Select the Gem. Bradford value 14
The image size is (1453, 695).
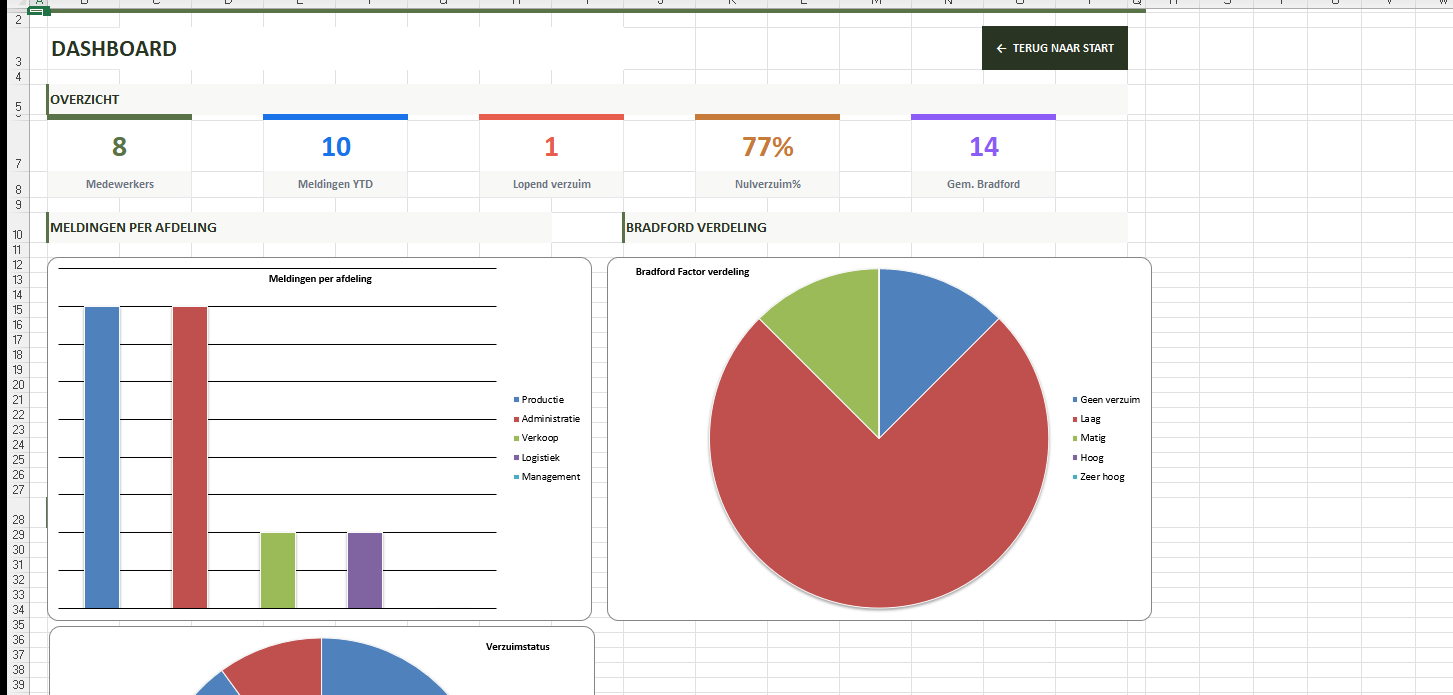pyautogui.click(x=983, y=147)
